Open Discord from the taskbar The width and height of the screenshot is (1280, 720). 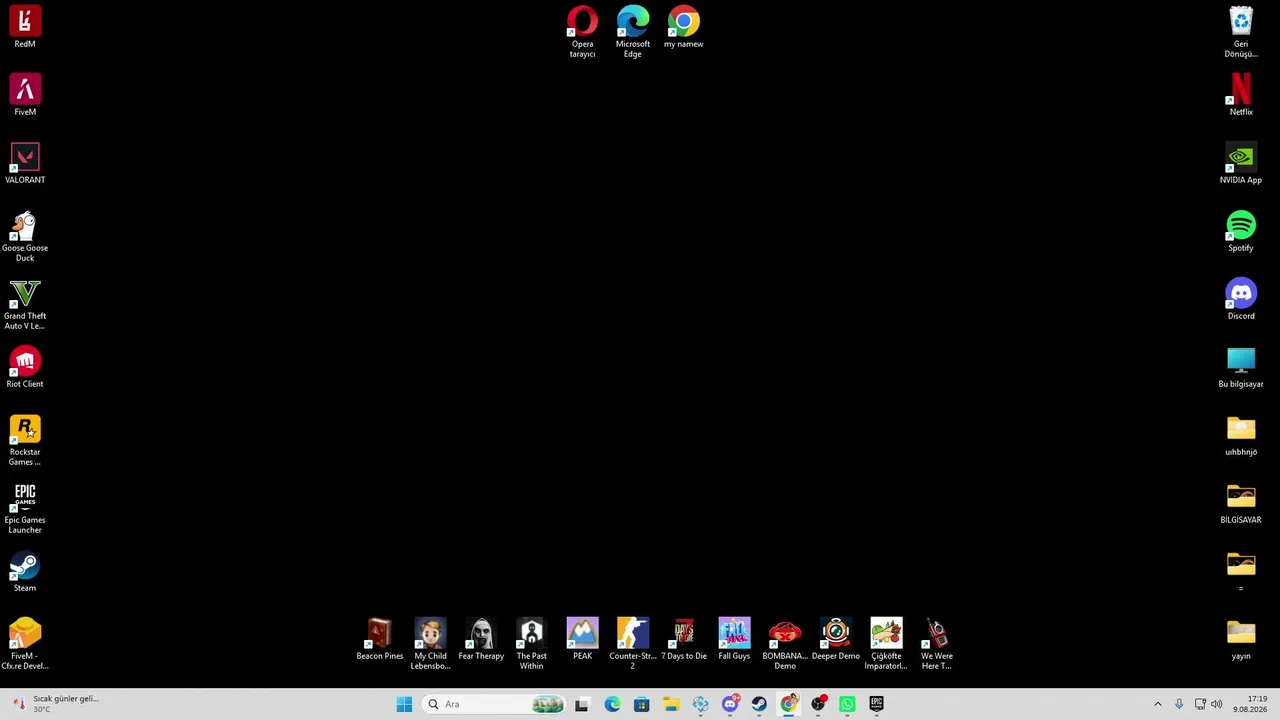pyautogui.click(x=730, y=704)
